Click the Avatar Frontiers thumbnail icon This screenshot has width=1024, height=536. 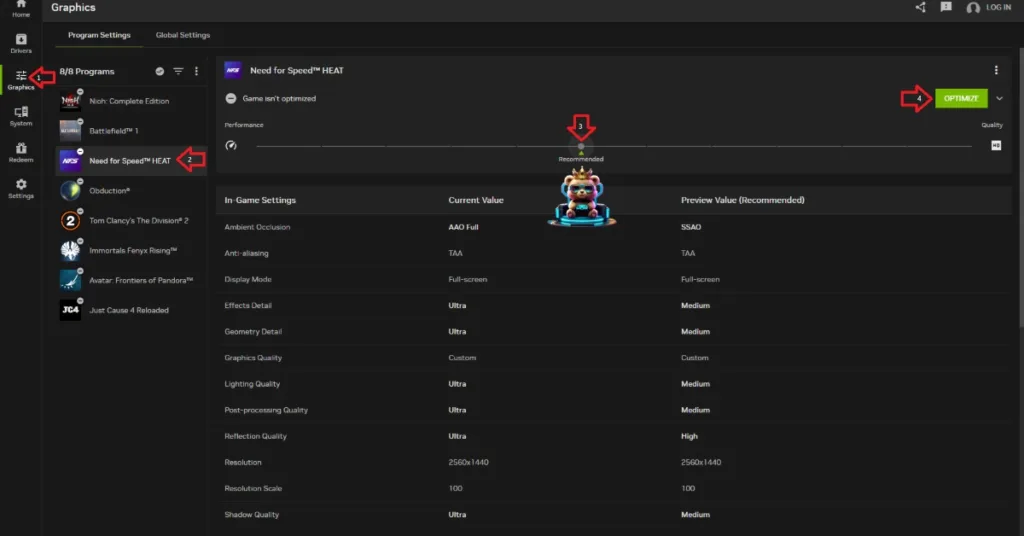tap(70, 280)
